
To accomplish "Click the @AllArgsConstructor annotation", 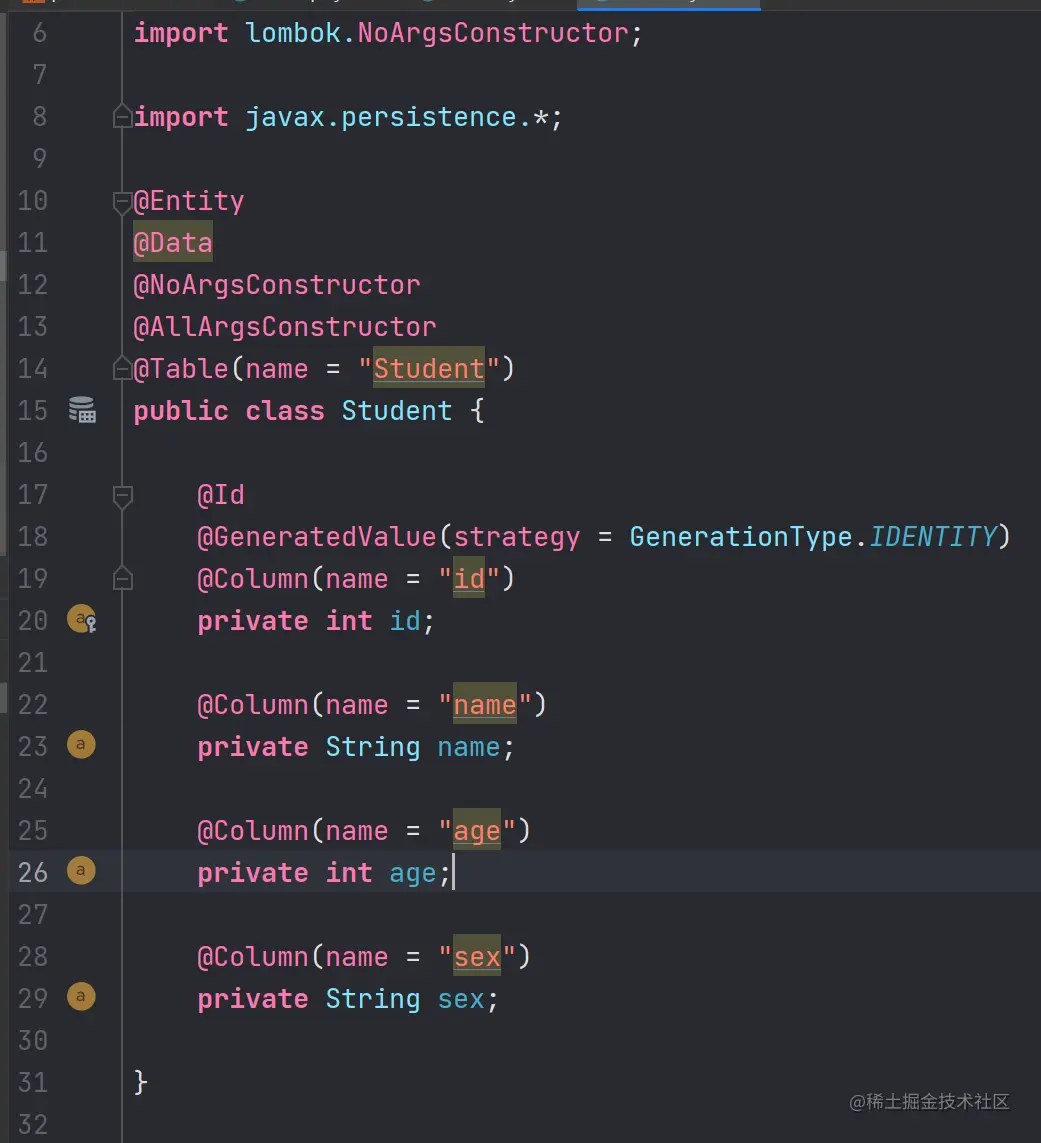I will click(x=285, y=327).
